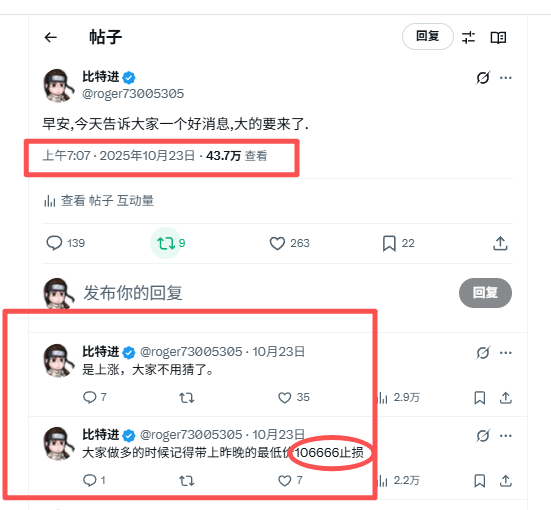The width and height of the screenshot is (551, 510).
Task: Bookmark the 106666止损 reply
Action: (480, 480)
